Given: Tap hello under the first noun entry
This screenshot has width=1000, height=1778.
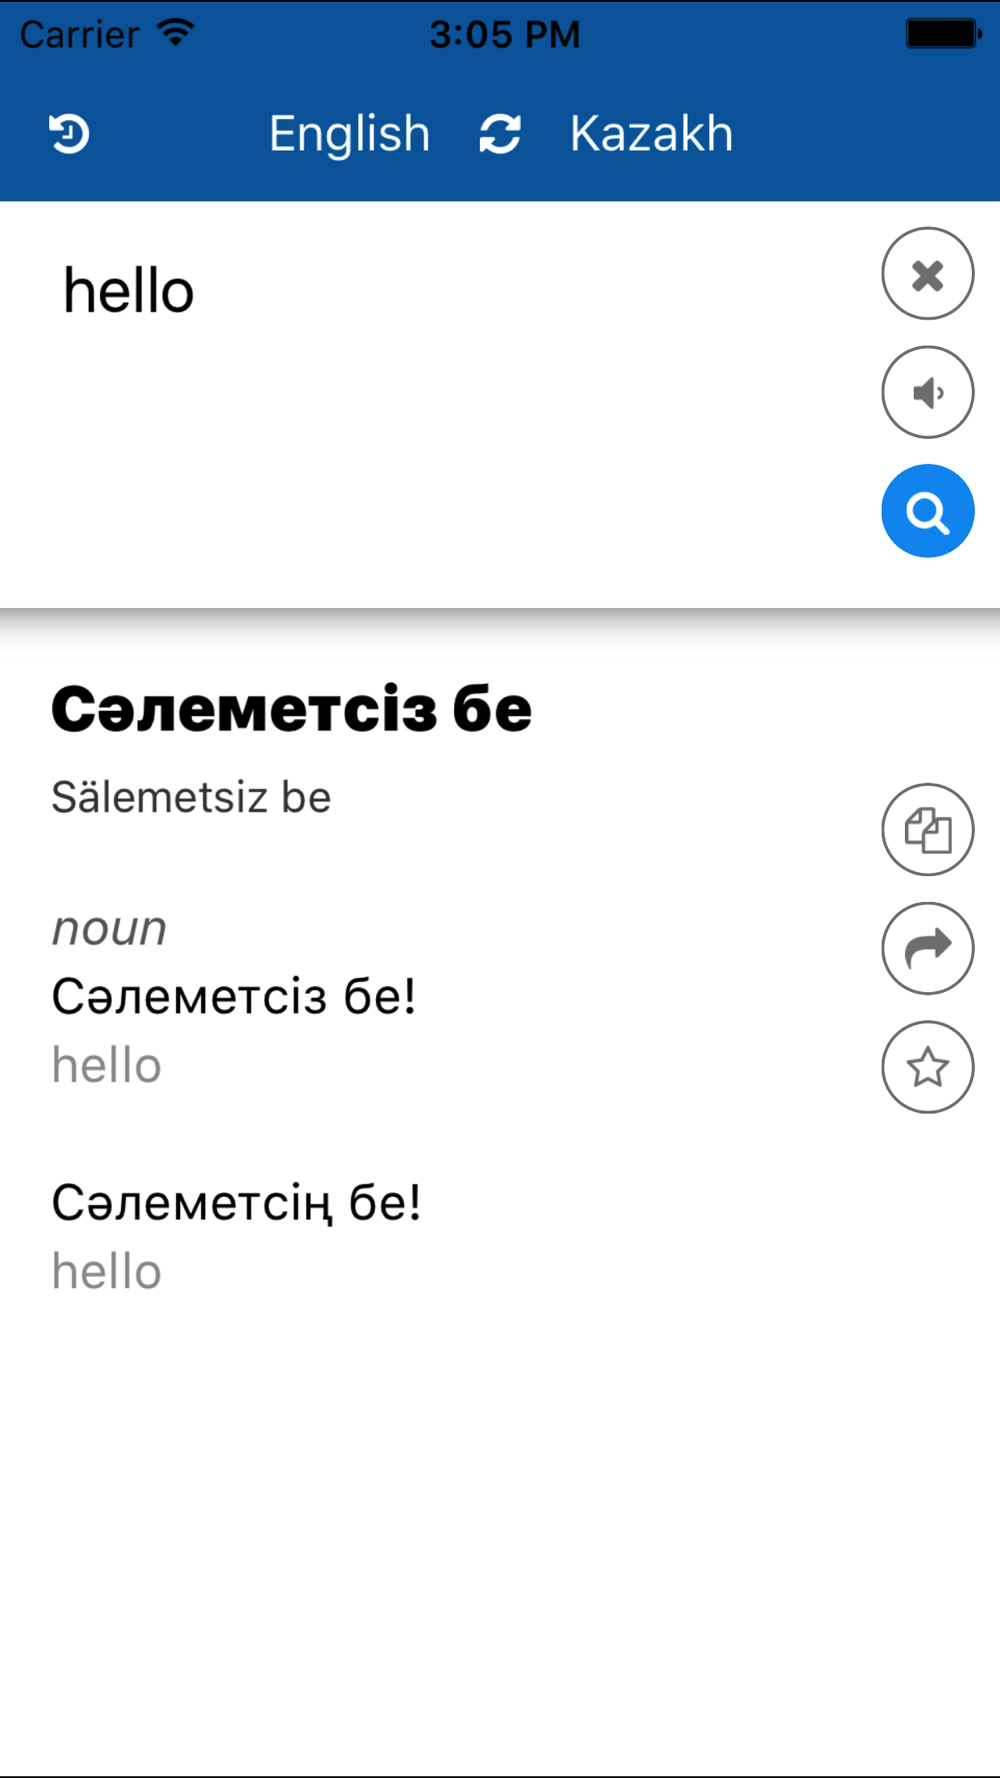Looking at the screenshot, I should [x=107, y=1065].
